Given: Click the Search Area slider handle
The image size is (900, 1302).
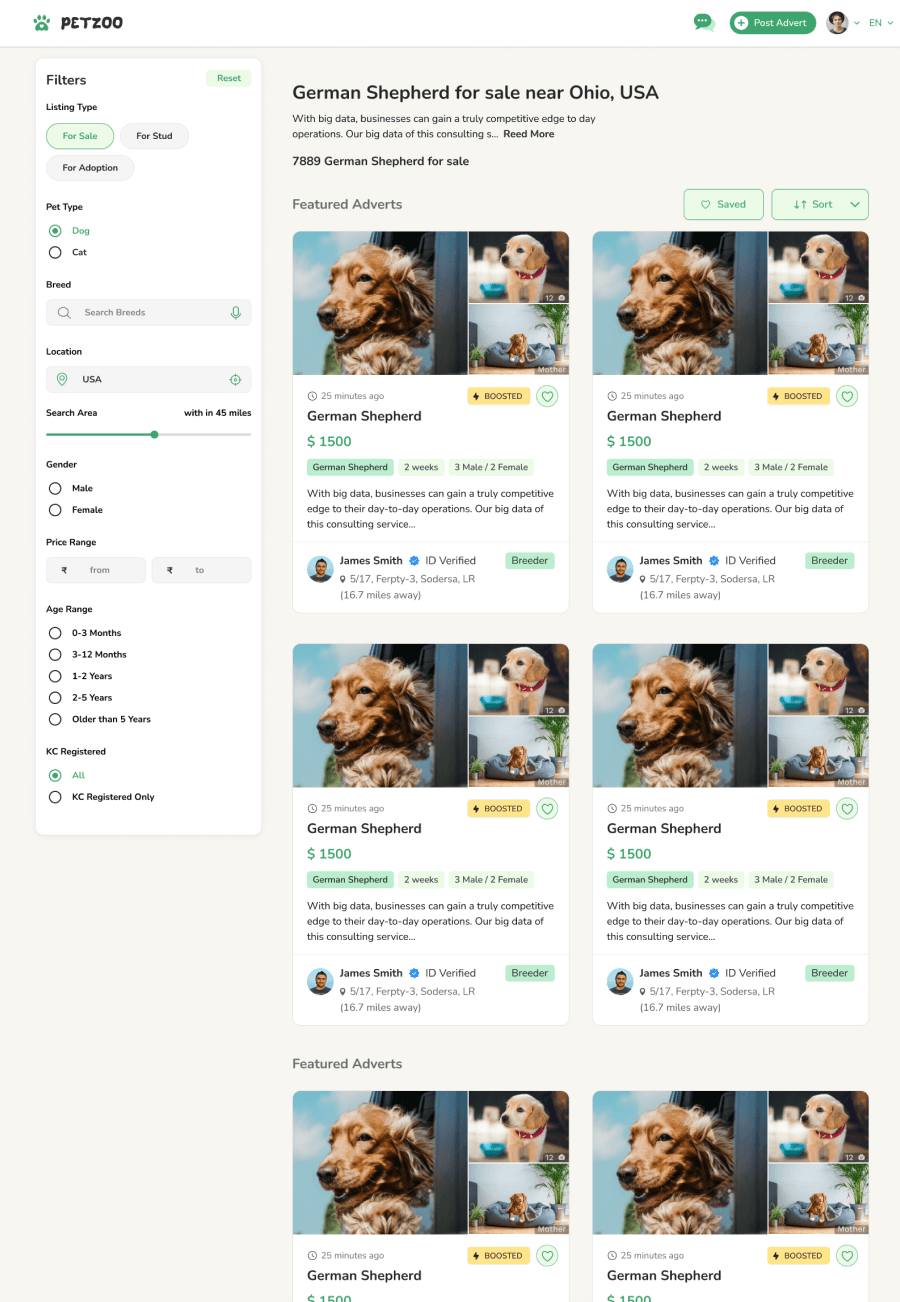Looking at the screenshot, I should click(154, 434).
